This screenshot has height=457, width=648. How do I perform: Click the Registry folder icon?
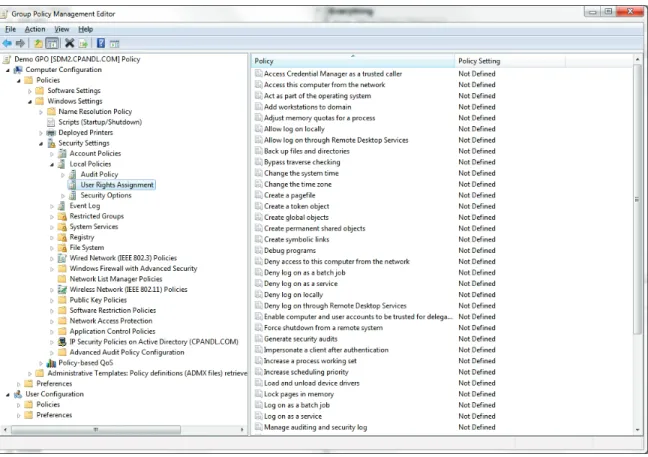click(x=62, y=237)
